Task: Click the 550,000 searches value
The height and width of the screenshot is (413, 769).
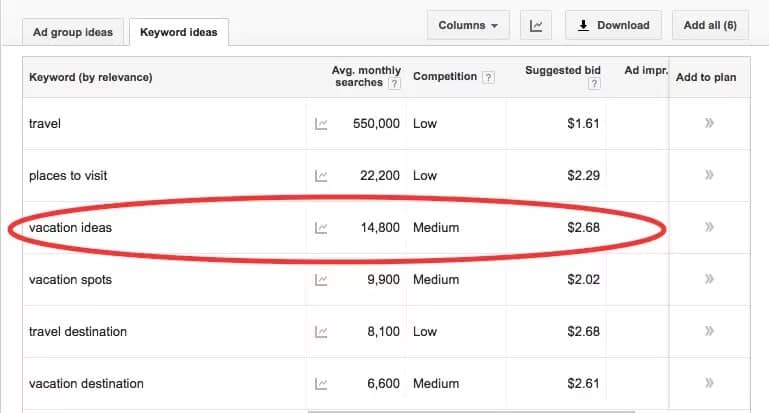Action: (x=376, y=124)
